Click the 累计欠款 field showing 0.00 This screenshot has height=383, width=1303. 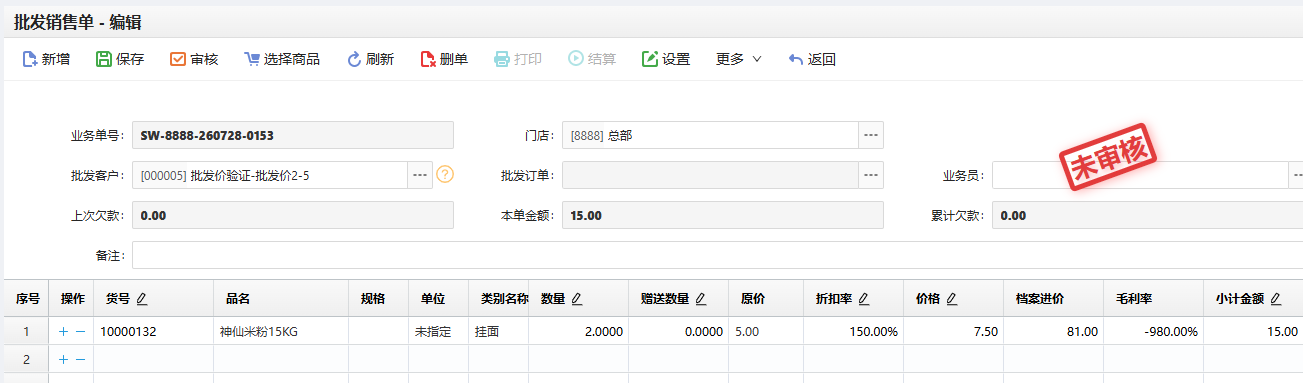click(x=1147, y=215)
